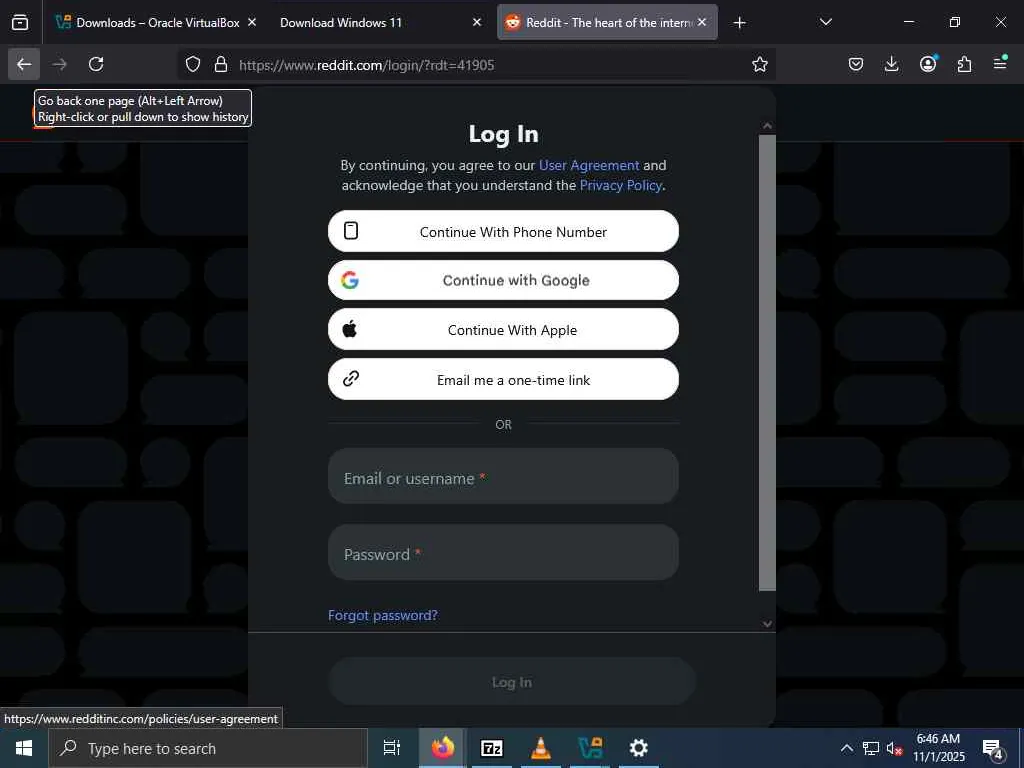Screen dimensions: 1024x768
Task: Open the Privacy Policy link
Action: [621, 185]
